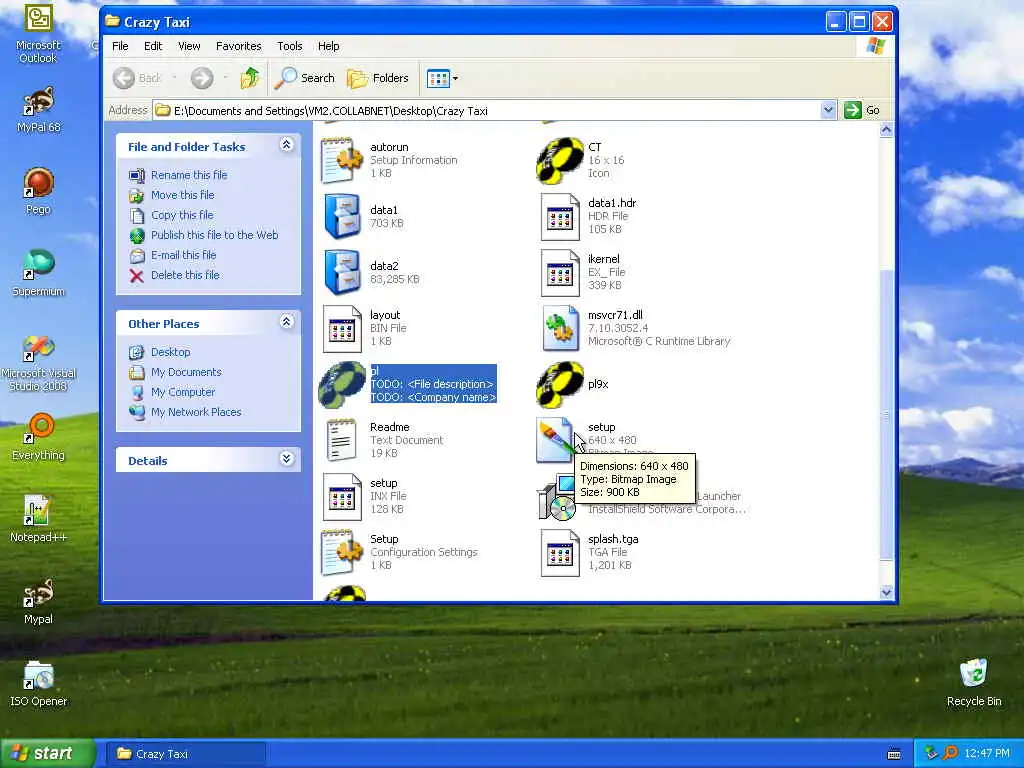
Task: Open the Tools menu
Action: pyautogui.click(x=289, y=46)
